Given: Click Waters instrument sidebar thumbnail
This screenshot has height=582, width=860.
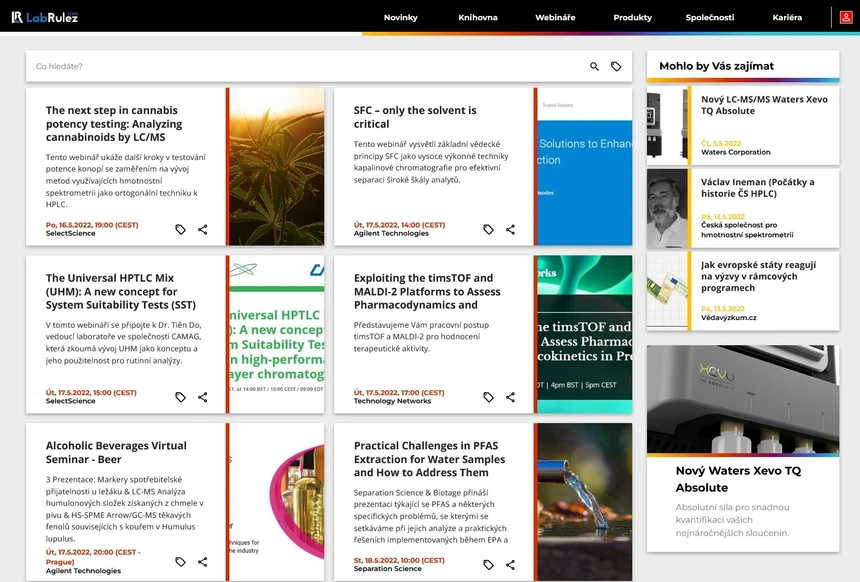Looking at the screenshot, I should [667, 126].
